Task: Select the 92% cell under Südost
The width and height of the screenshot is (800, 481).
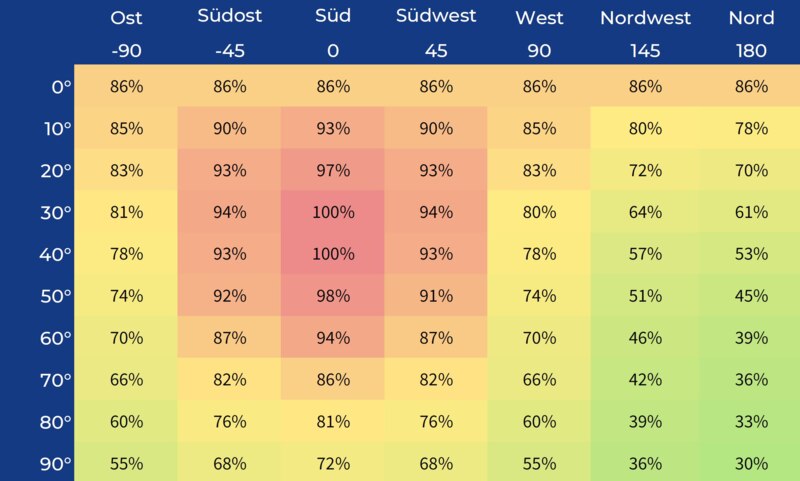Action: tap(230, 296)
